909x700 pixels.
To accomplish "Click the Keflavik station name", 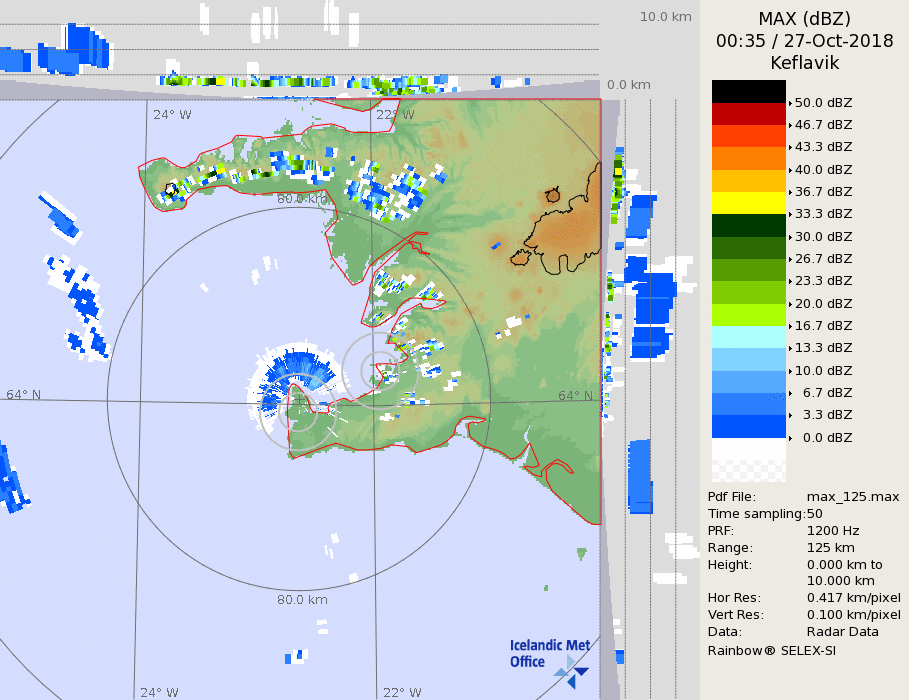I will point(804,63).
